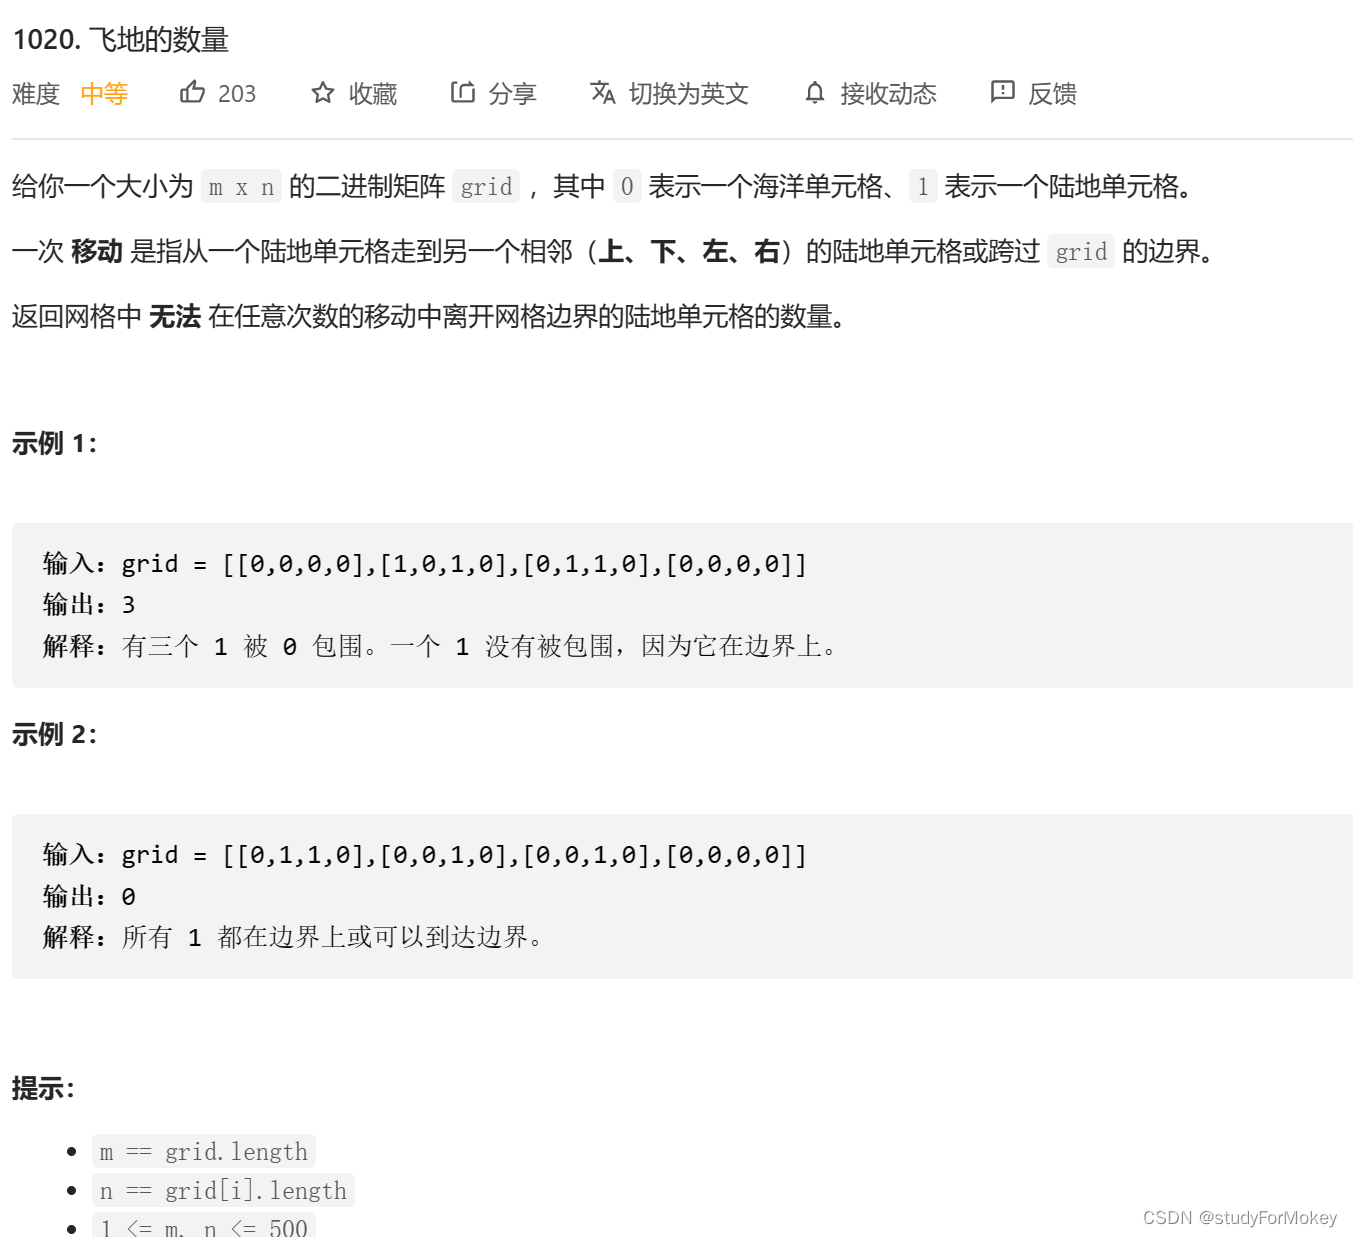The image size is (1353, 1237).
Task: Click the 提示 heading
Action: tap(44, 1088)
